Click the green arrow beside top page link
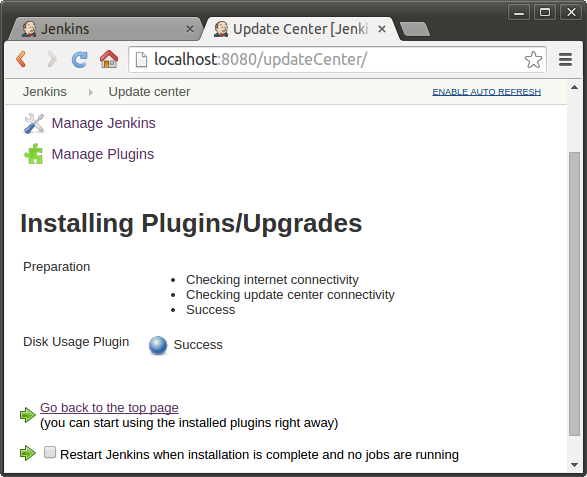The image size is (587, 477). (x=27, y=414)
